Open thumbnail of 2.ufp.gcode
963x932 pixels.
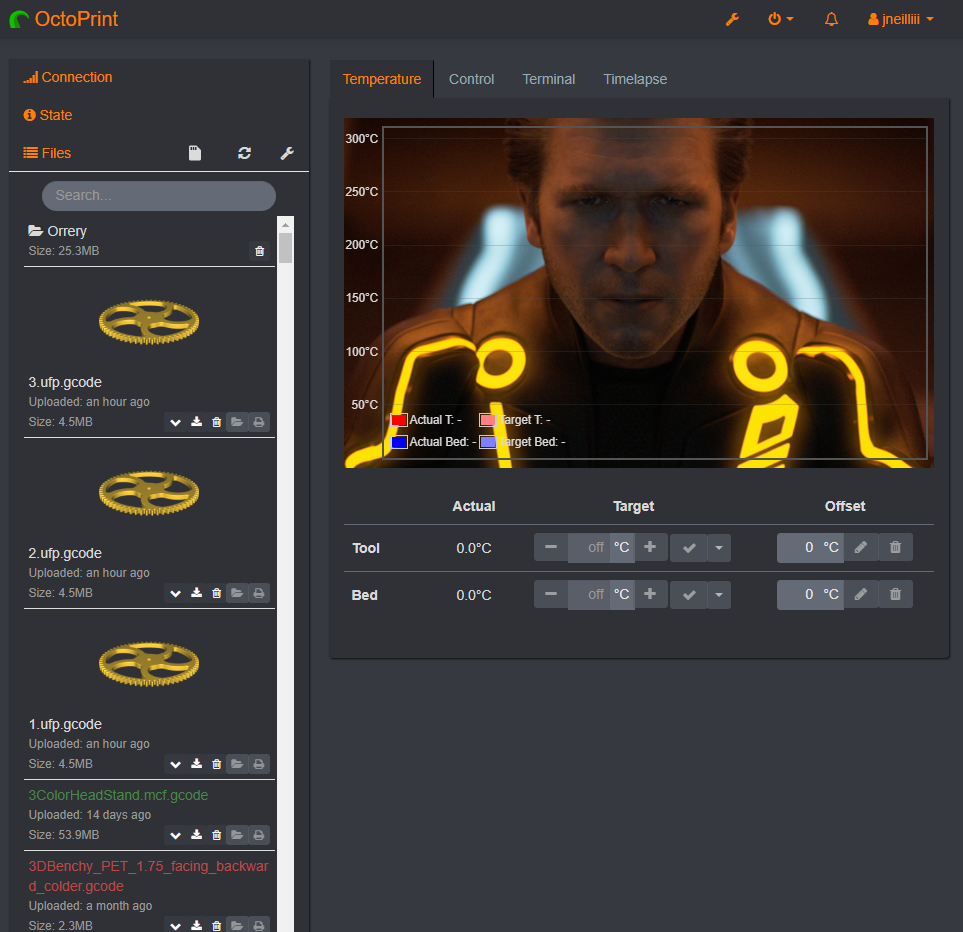(x=149, y=493)
